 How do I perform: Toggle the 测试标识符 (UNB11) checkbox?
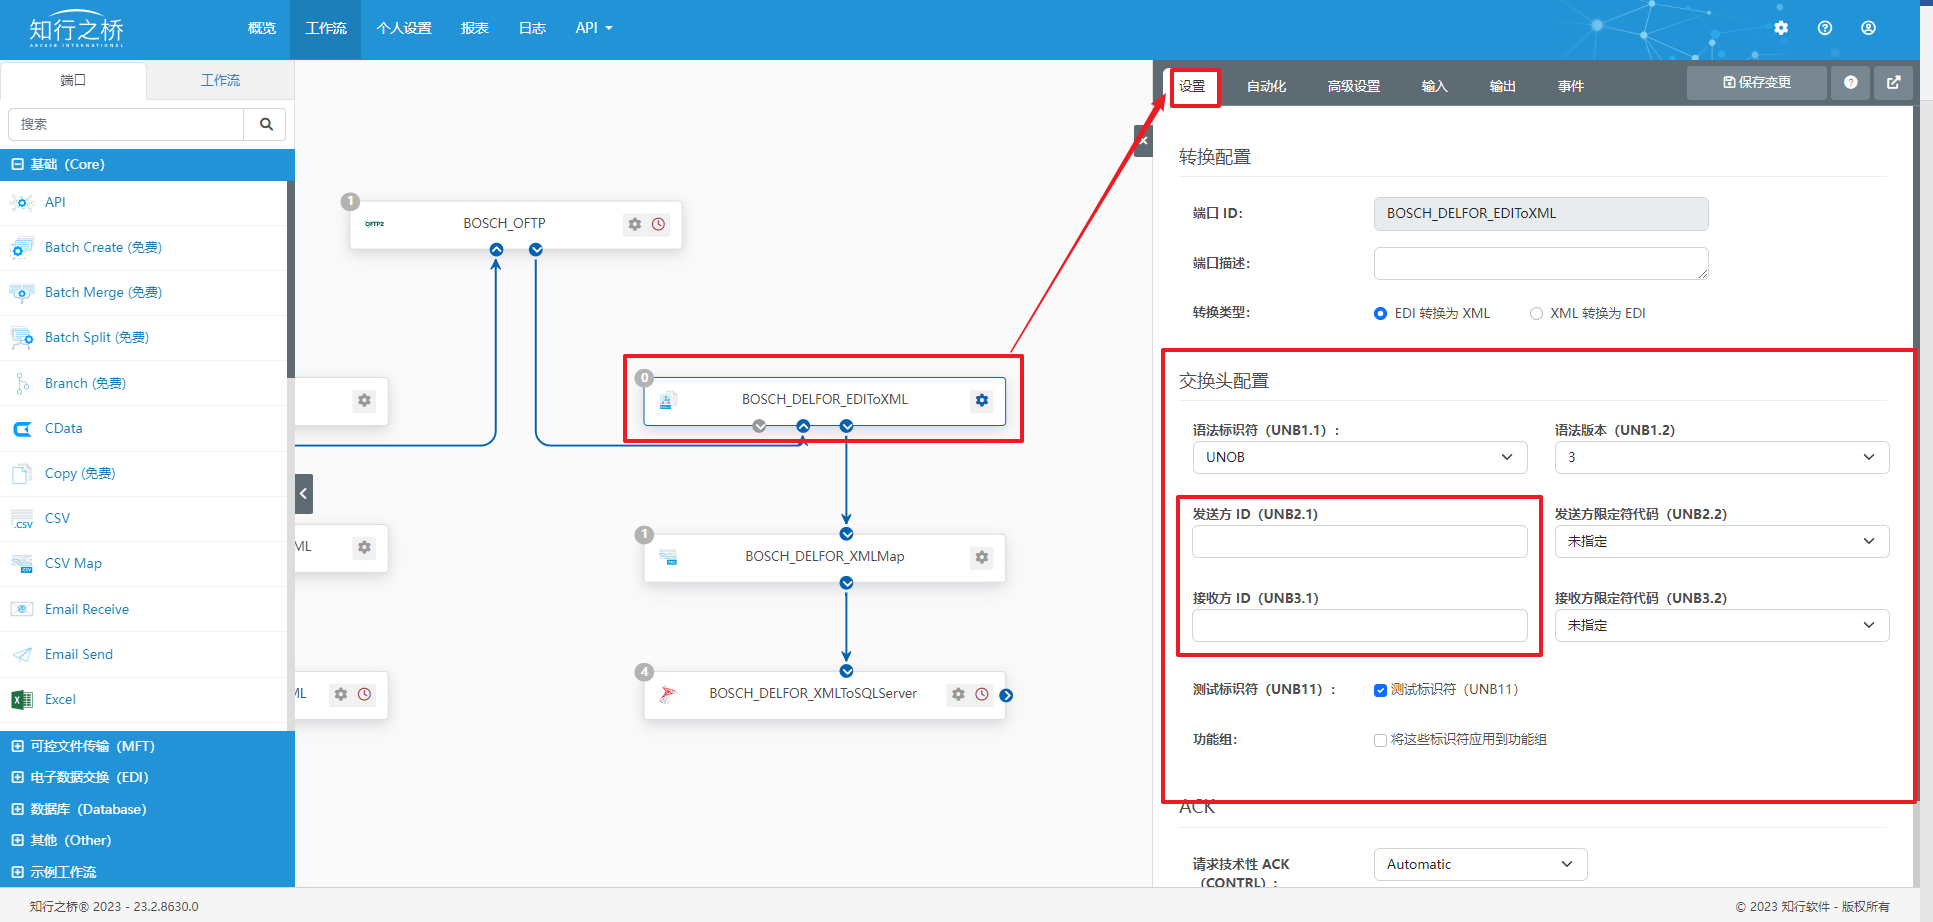click(1380, 690)
